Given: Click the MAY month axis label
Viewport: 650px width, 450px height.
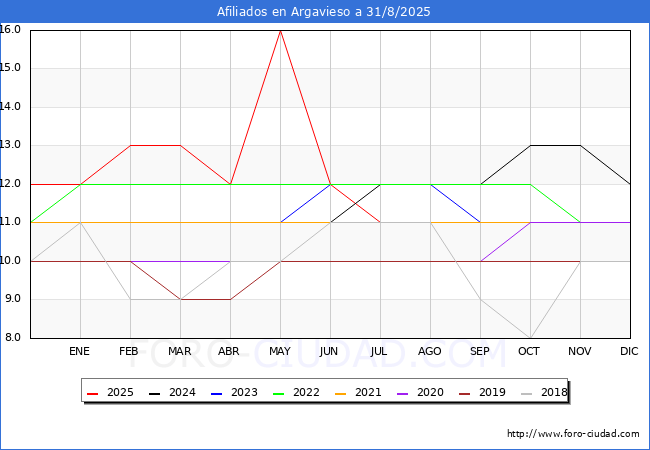Looking at the screenshot, I should click(280, 351).
